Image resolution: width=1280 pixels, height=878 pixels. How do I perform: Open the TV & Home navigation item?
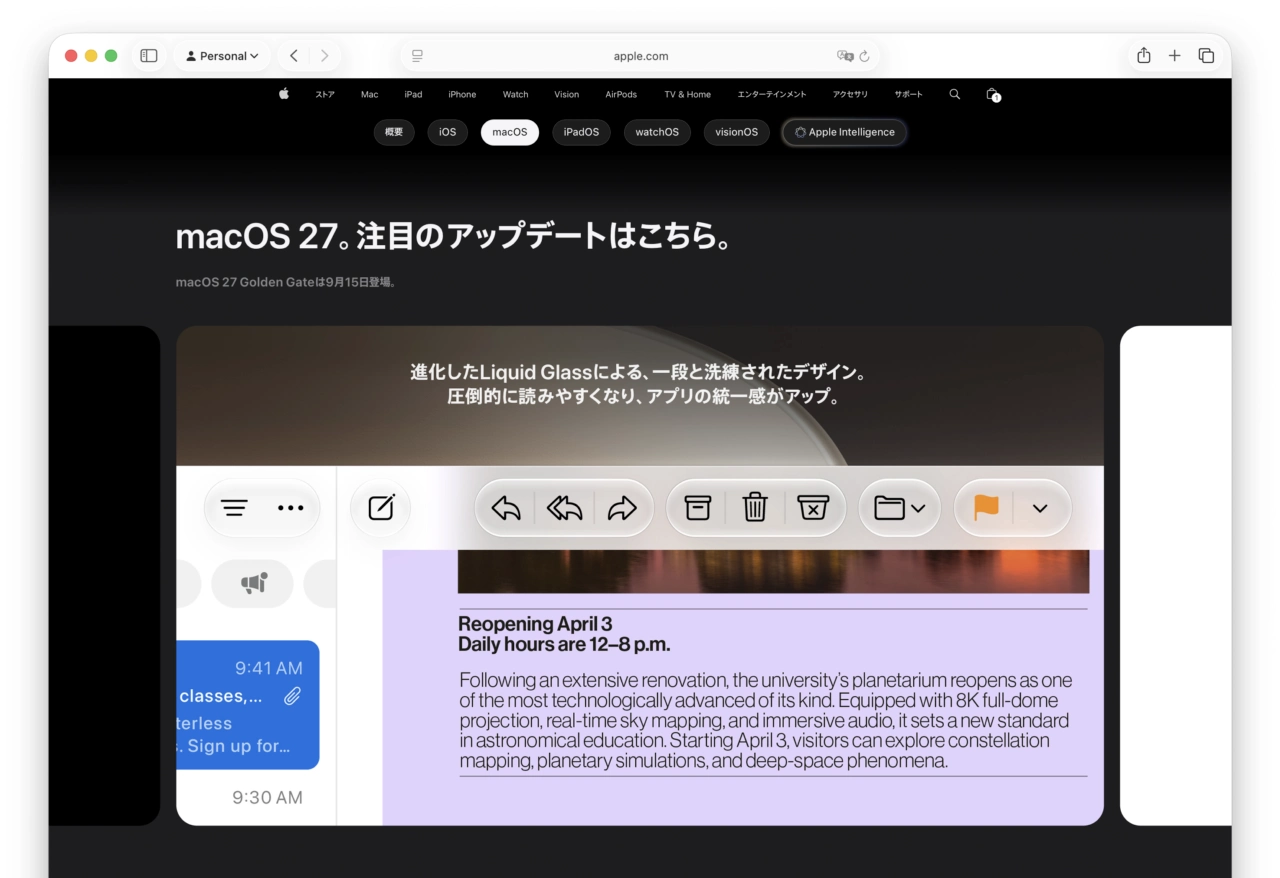pyautogui.click(x=688, y=94)
